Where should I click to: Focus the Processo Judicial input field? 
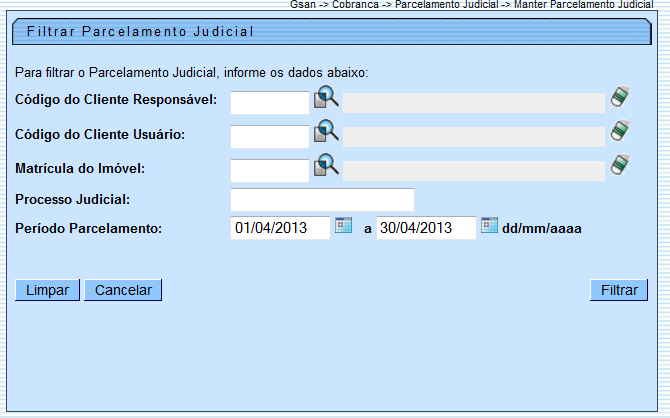[322, 200]
